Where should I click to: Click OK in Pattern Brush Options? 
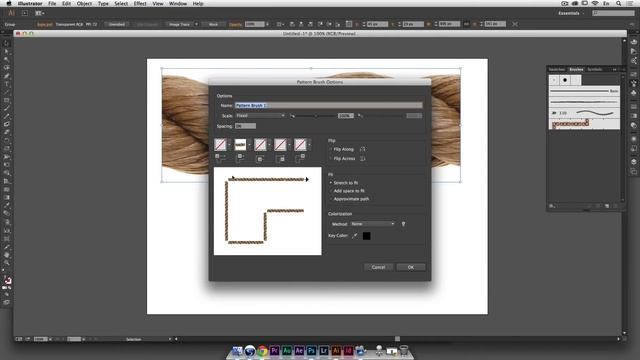411,267
